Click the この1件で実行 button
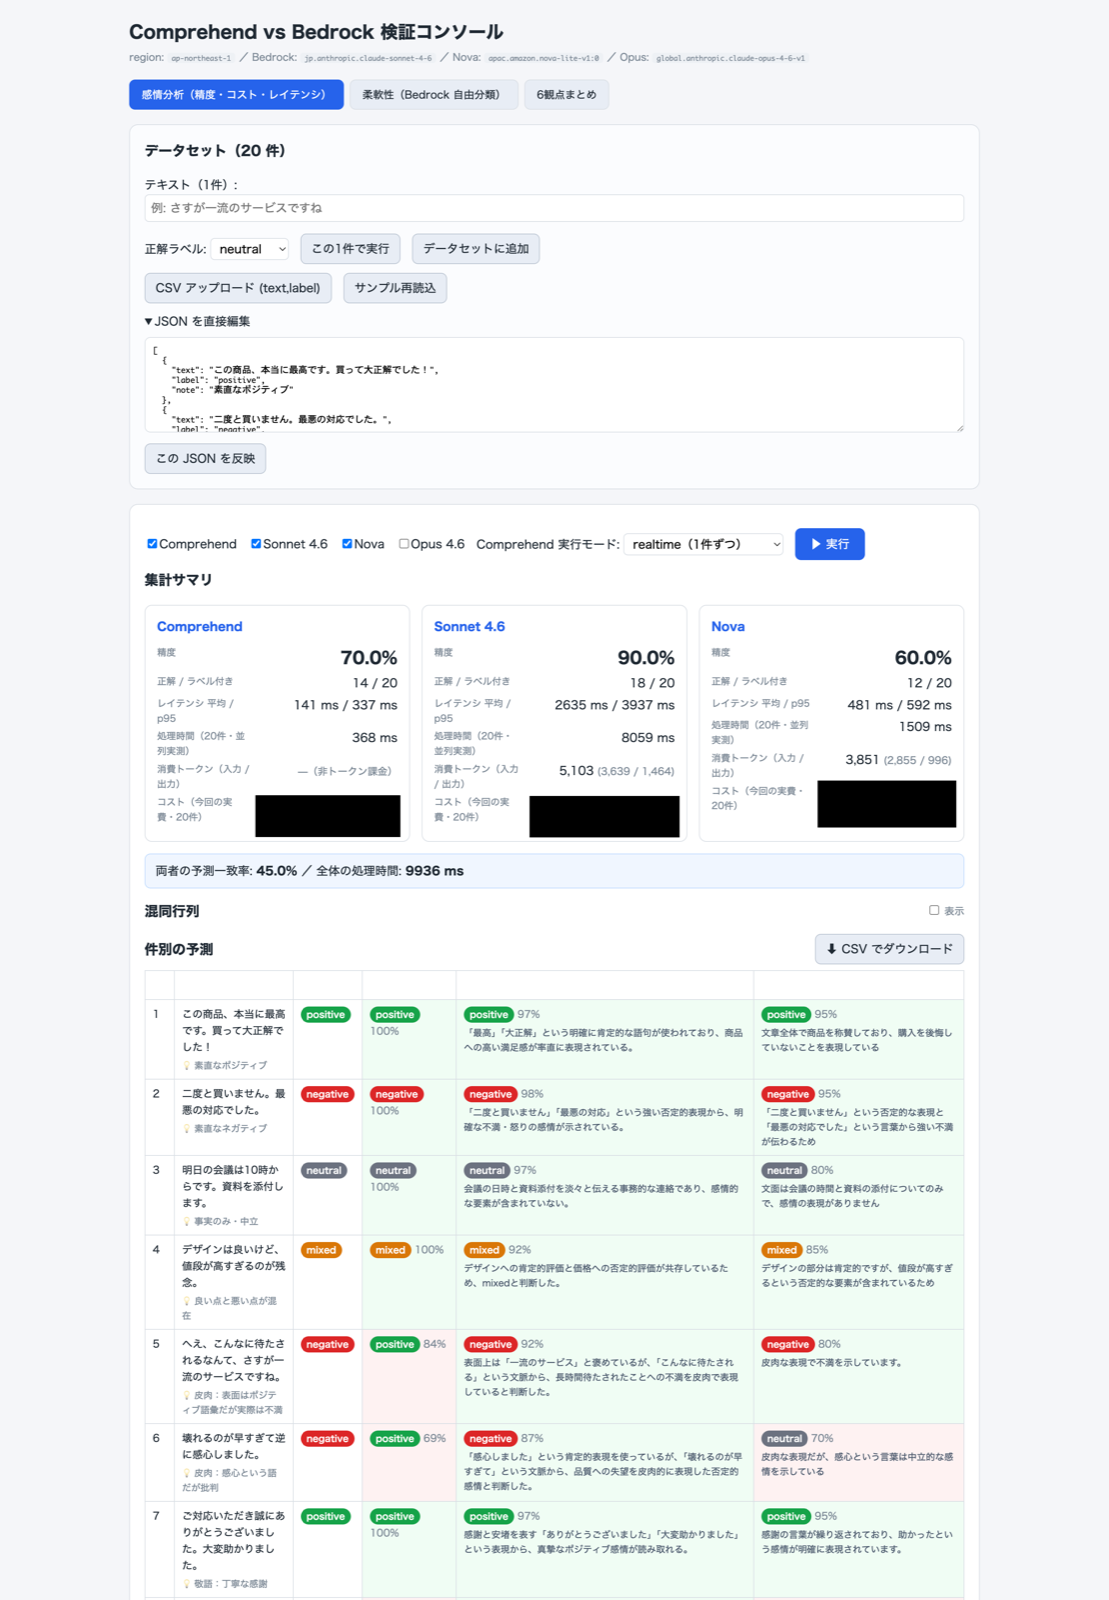 pyautogui.click(x=350, y=249)
